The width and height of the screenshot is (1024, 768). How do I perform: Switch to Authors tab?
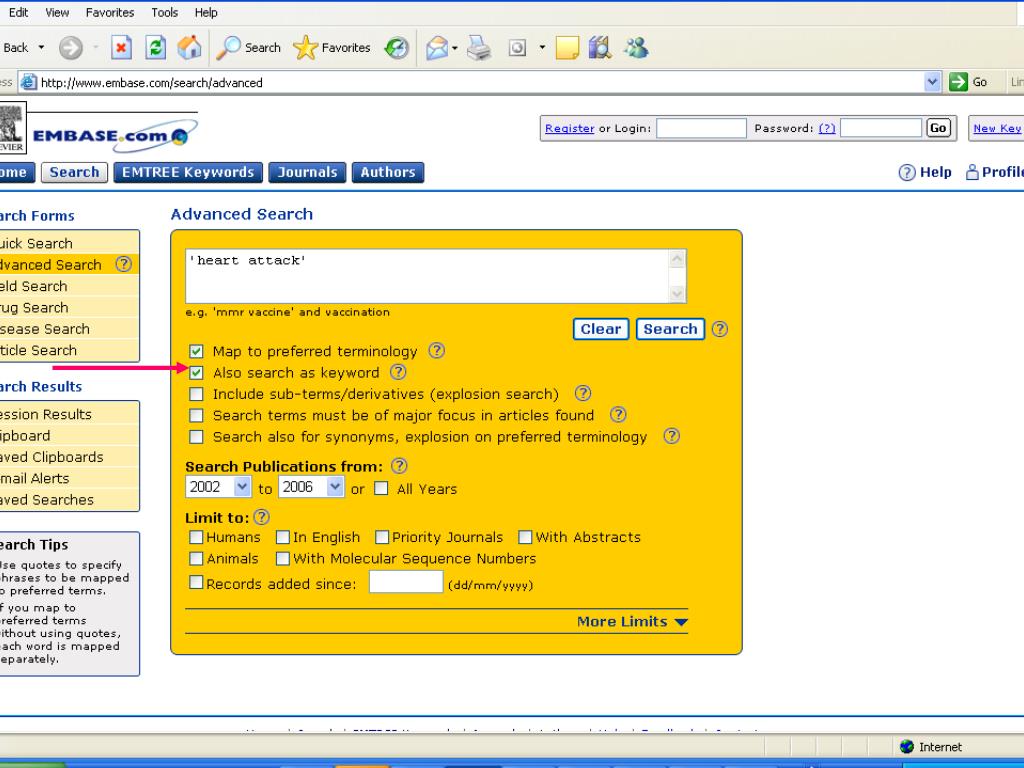pyautogui.click(x=388, y=172)
